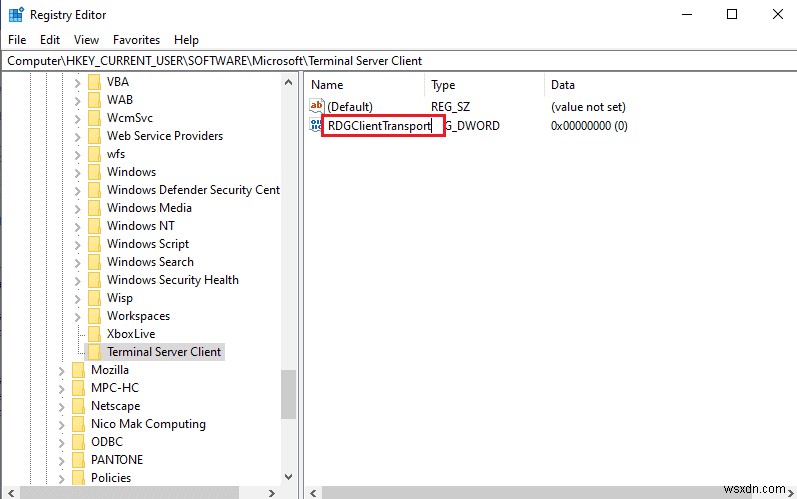Image resolution: width=797 pixels, height=499 pixels.
Task: Expand the Windows Search key
Action: pos(77,262)
